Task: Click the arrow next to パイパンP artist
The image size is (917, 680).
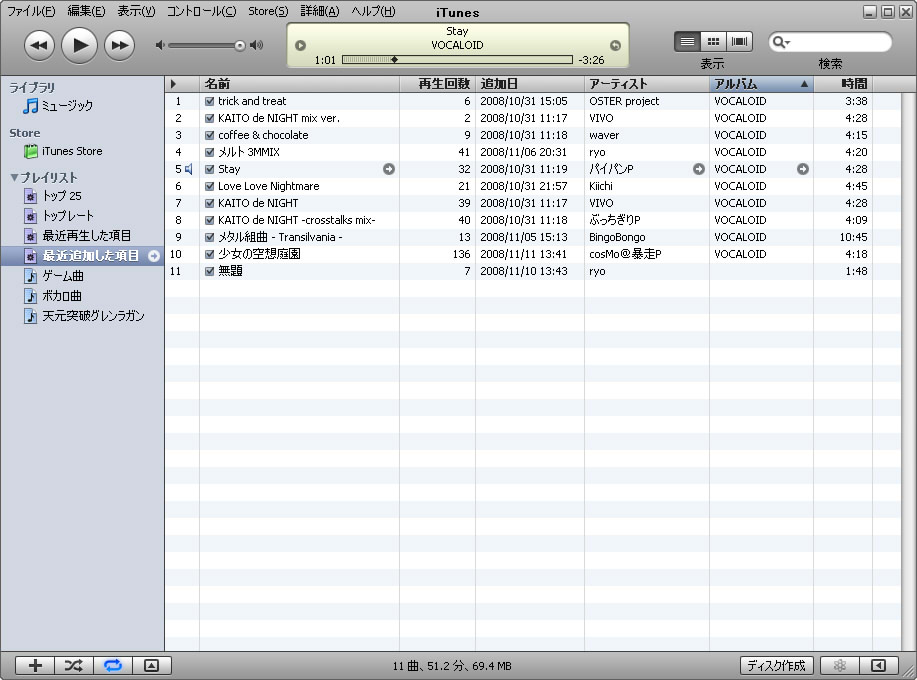Action: (699, 169)
